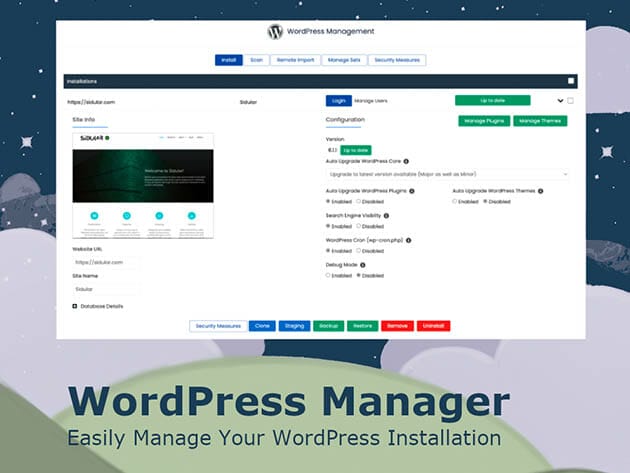The height and width of the screenshot is (473, 630).
Task: Click info icon beside Auto Upgrade WordPress Themes
Action: [x=540, y=189]
